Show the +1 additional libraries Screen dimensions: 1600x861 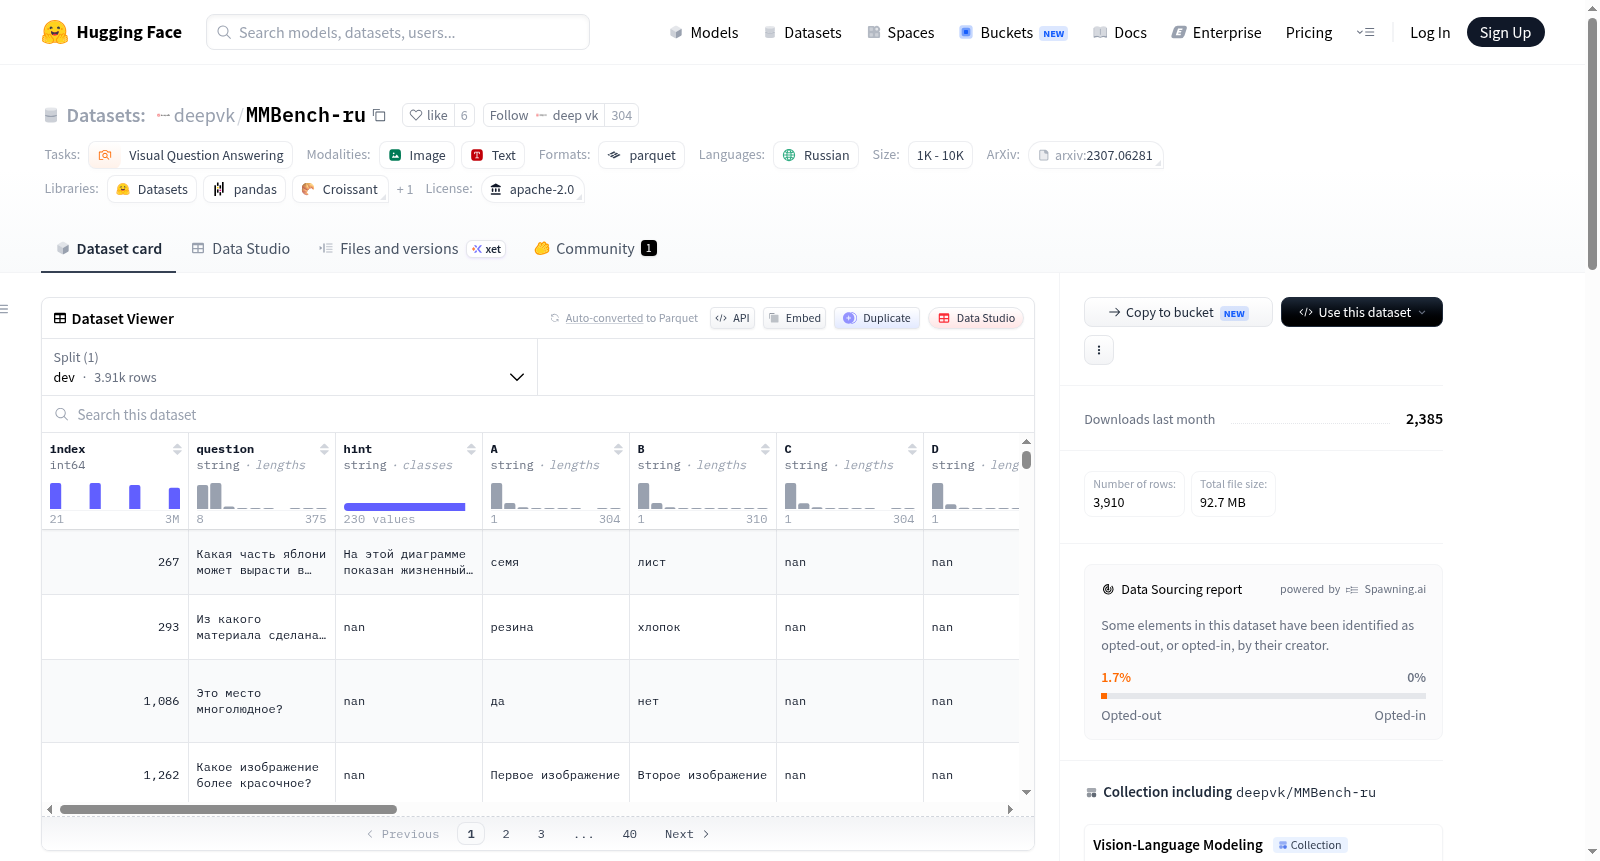(404, 189)
